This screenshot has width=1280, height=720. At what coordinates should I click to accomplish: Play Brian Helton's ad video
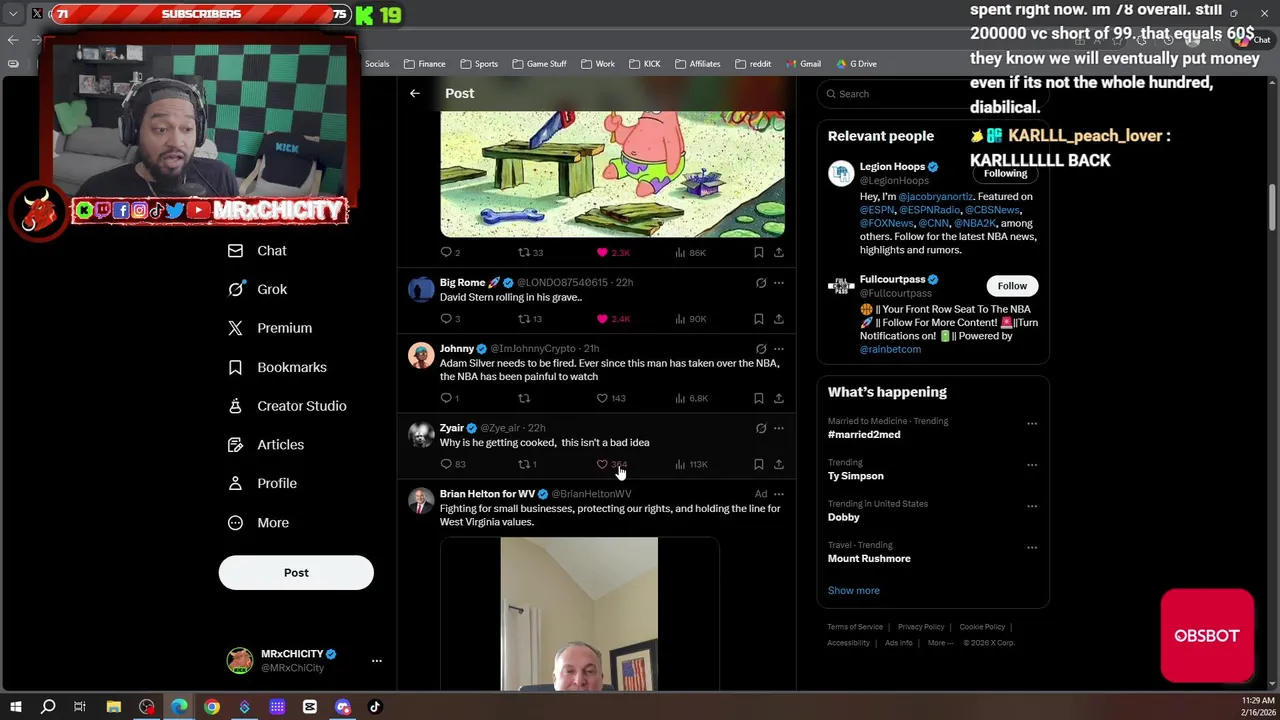tap(579, 614)
